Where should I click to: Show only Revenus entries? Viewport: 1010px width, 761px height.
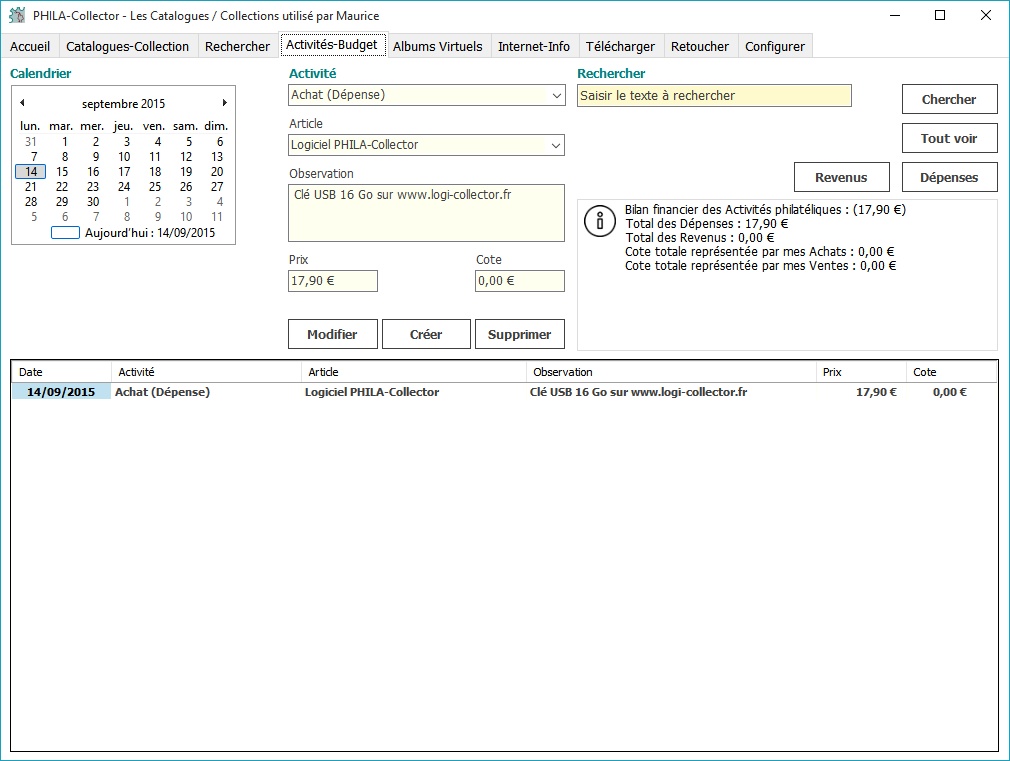point(841,177)
